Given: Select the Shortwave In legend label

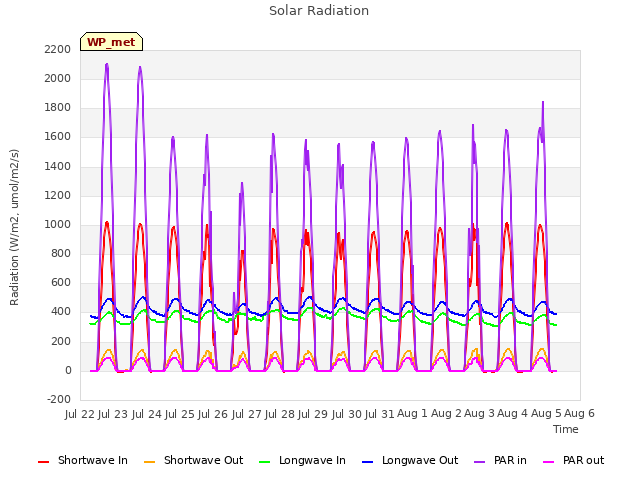Looking at the screenshot, I should click(x=93, y=460).
